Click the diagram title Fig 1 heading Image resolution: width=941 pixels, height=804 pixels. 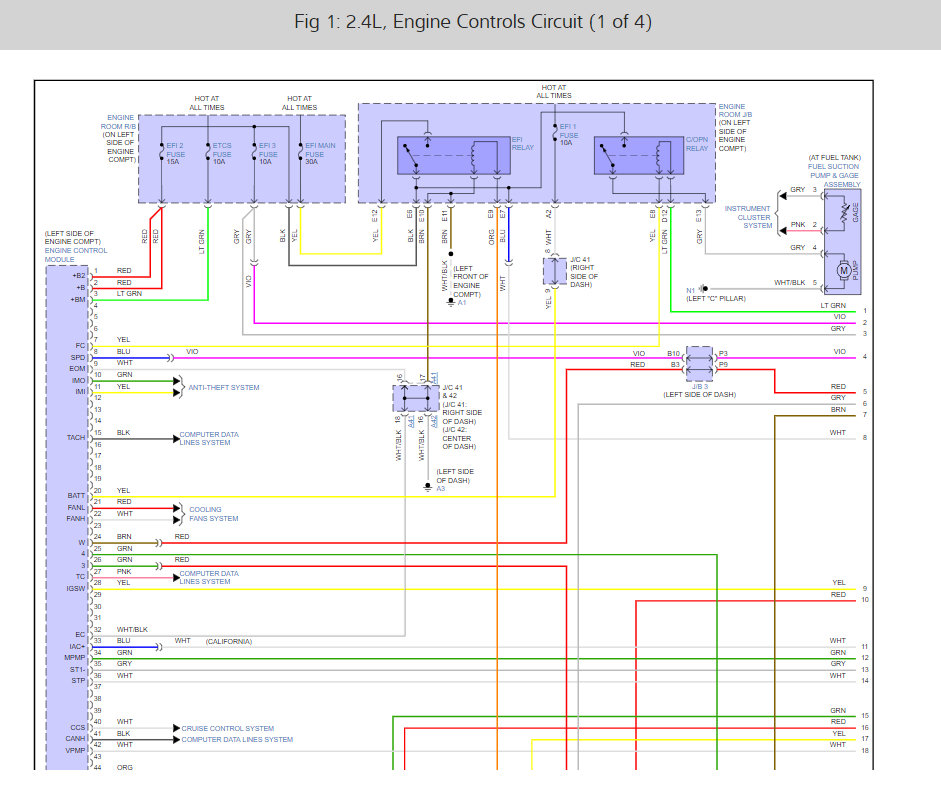pyautogui.click(x=473, y=22)
